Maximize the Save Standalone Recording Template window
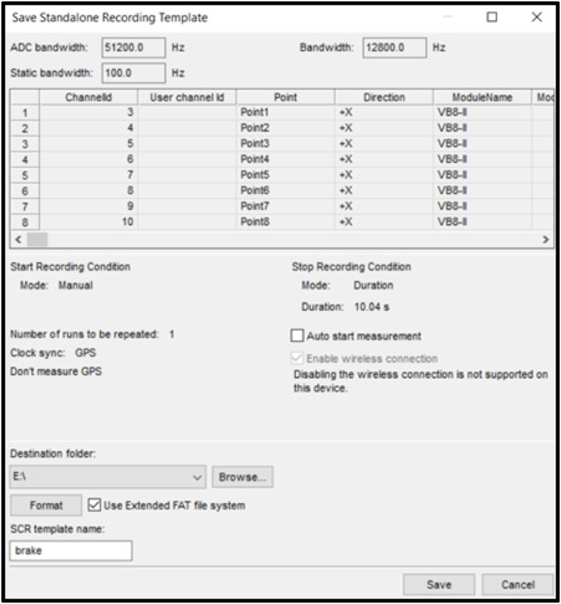 point(492,17)
